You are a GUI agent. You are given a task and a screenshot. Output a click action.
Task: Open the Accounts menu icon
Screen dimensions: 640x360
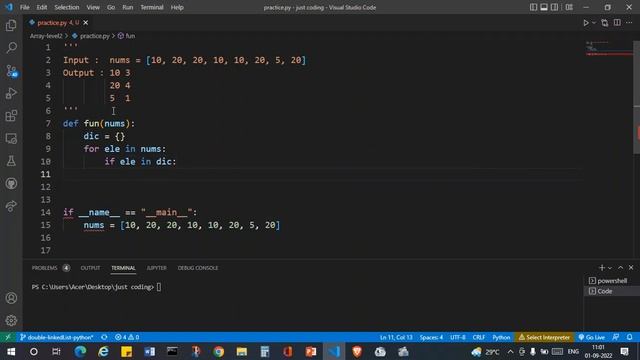11,298
